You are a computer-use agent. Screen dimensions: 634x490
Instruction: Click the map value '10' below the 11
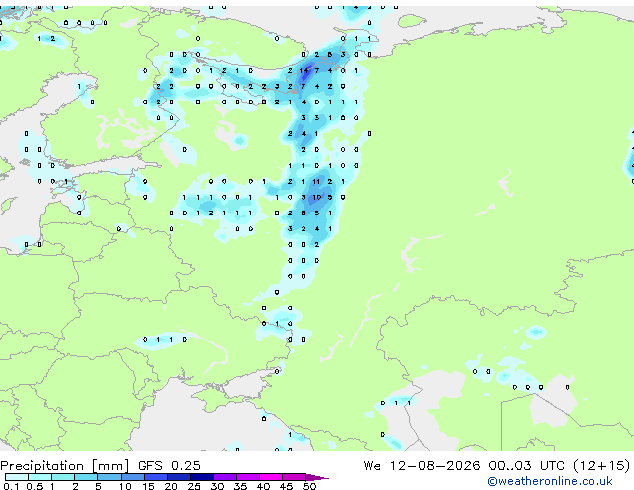pos(317,197)
